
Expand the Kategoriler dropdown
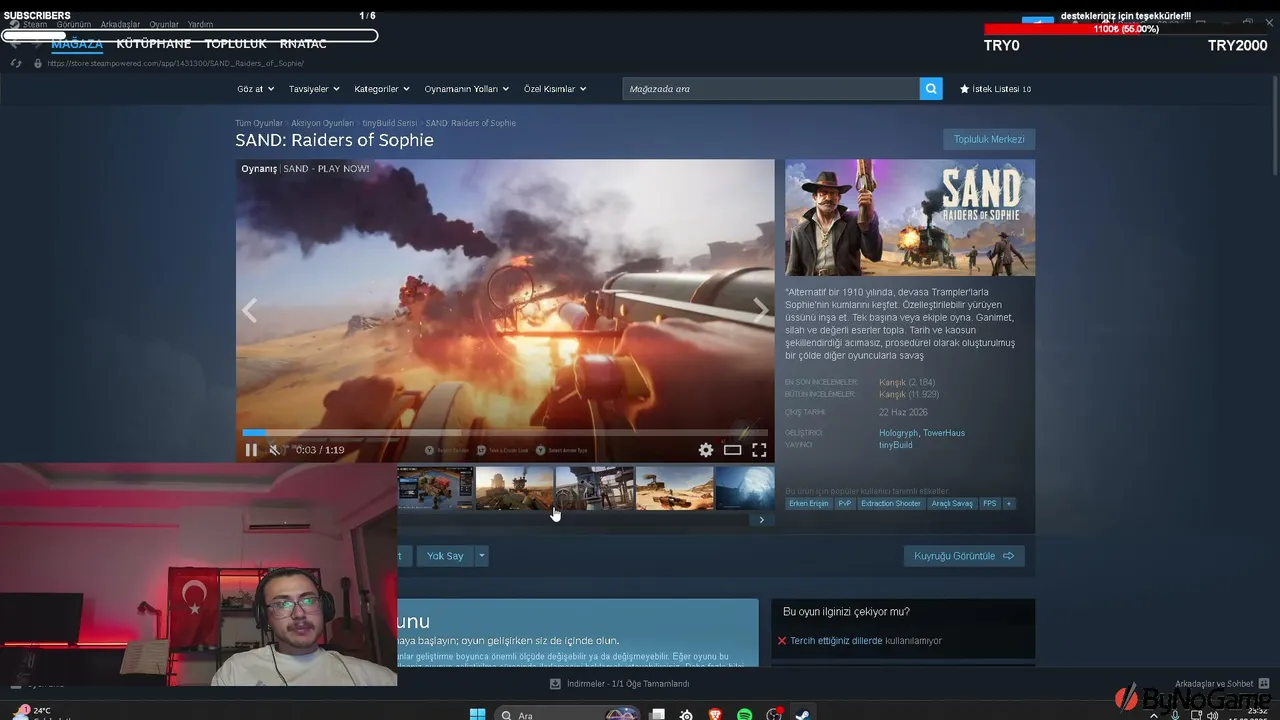tap(382, 89)
